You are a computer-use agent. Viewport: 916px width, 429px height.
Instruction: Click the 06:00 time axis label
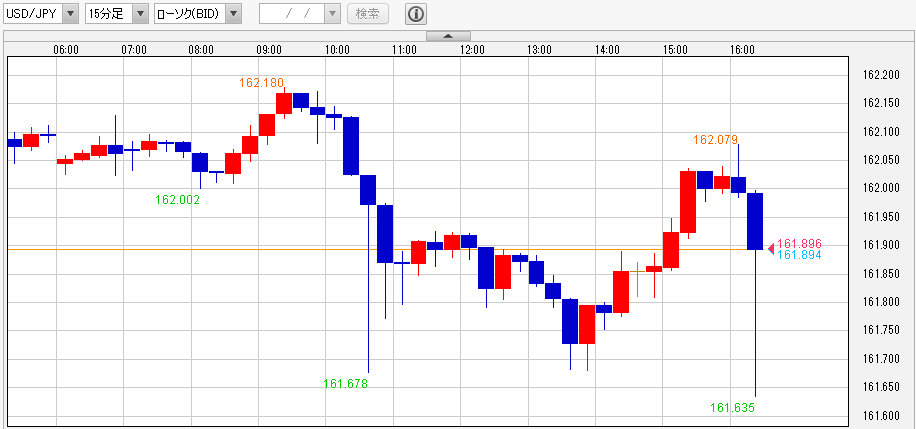(66, 50)
